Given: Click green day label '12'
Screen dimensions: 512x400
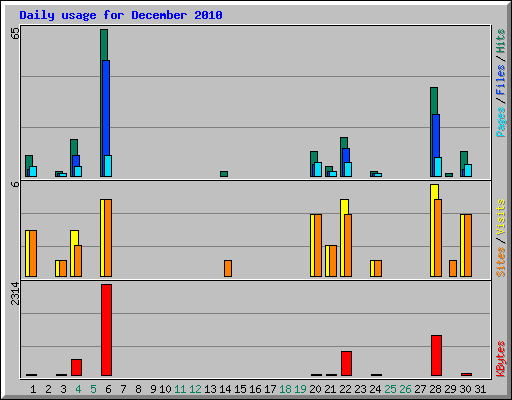Looking at the screenshot, I should pyautogui.click(x=195, y=389).
